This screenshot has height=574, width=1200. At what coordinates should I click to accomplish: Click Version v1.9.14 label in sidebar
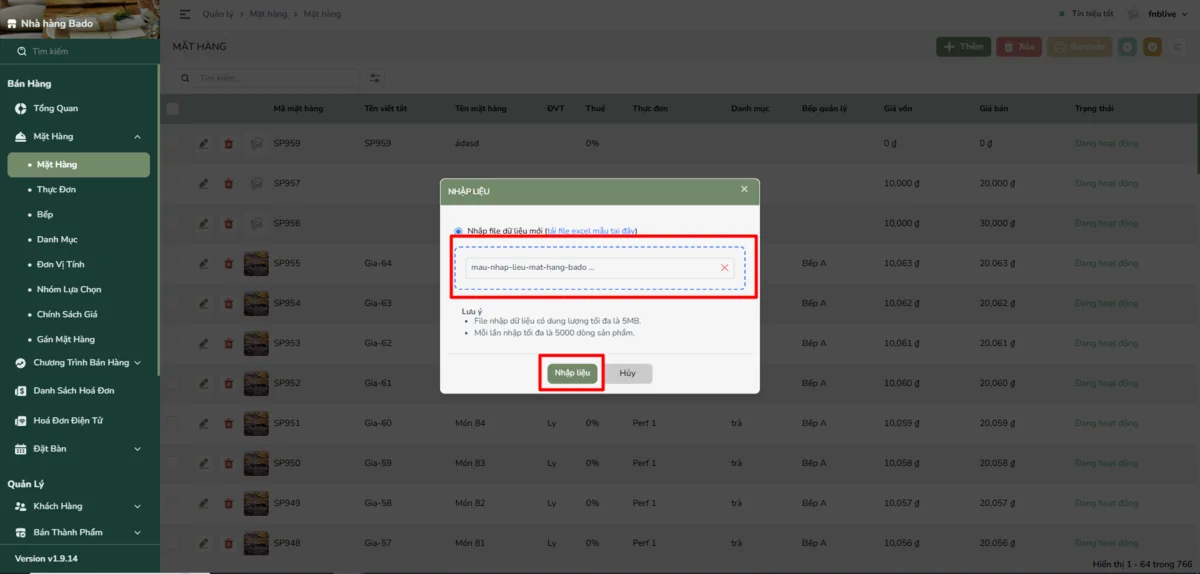[46, 559]
